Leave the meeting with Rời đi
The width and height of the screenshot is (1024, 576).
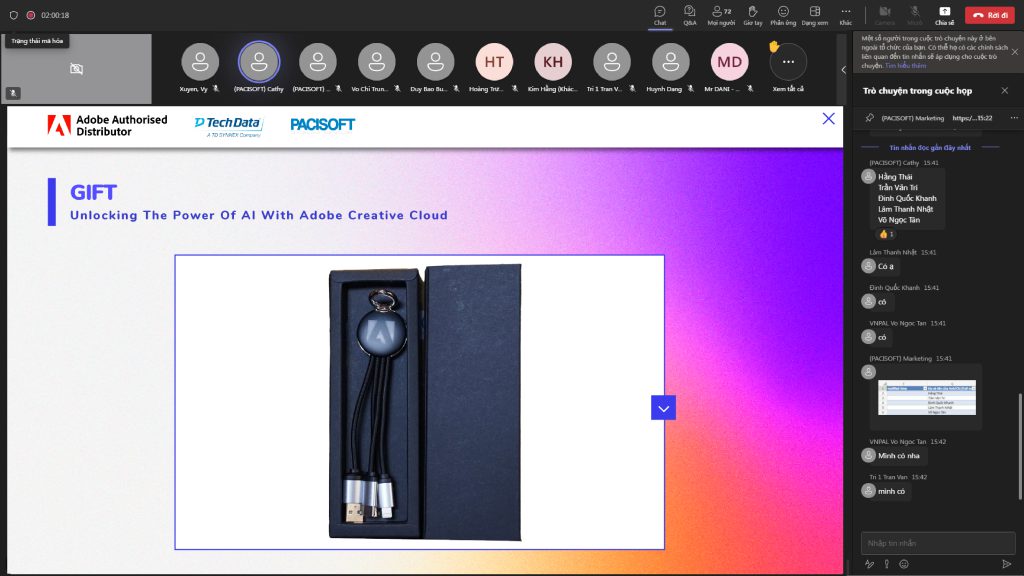click(990, 15)
